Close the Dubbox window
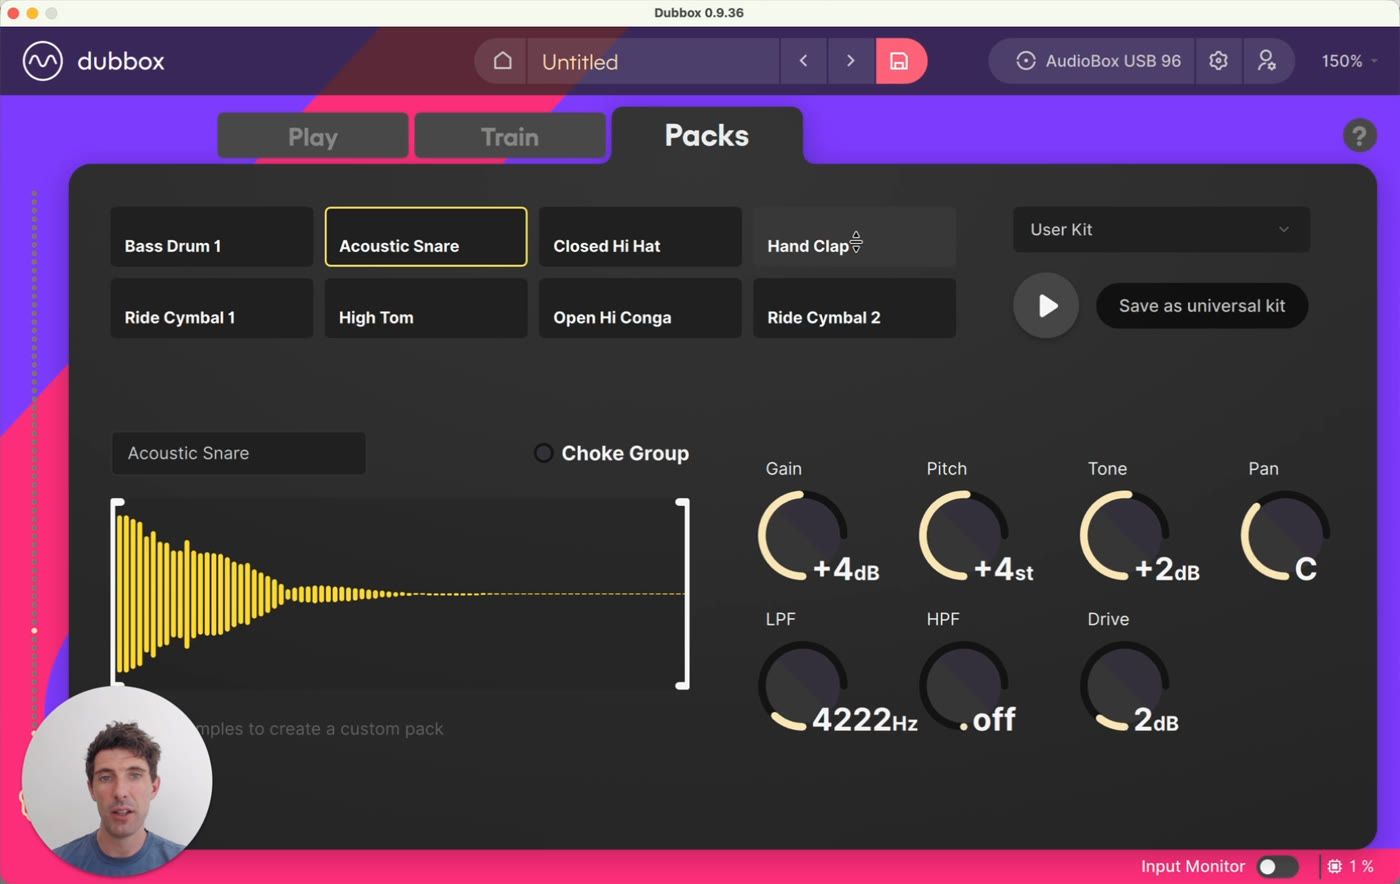 coord(13,13)
